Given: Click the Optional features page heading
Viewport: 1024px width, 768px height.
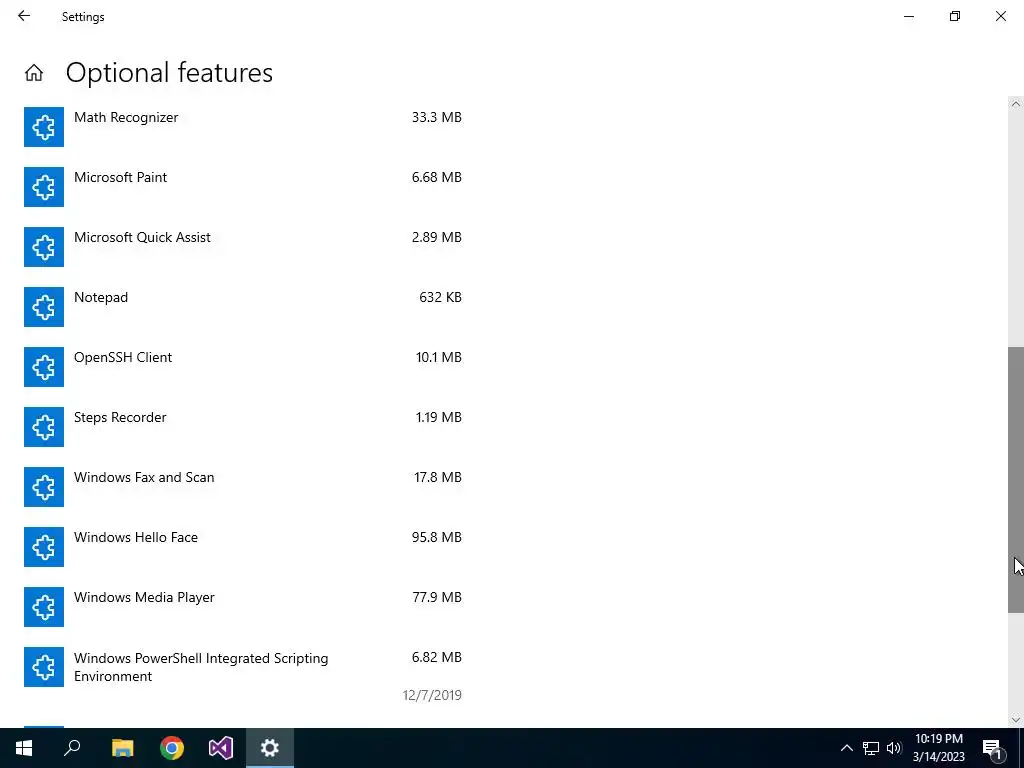Looking at the screenshot, I should 169,73.
